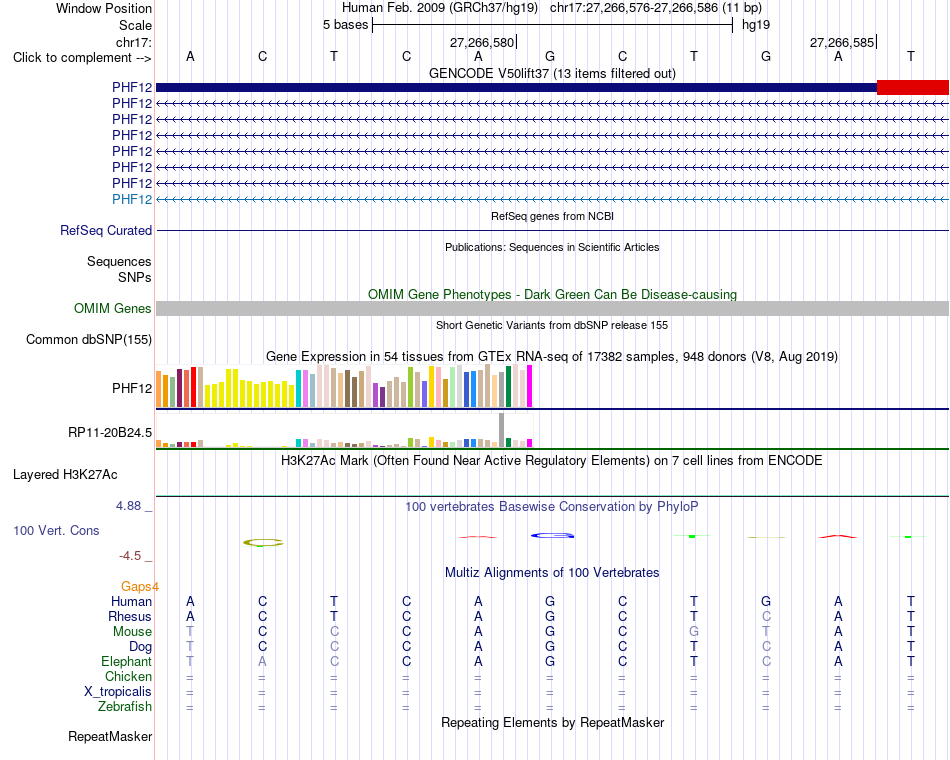Open 'Publications: Sequences in Scientific Articles' title
The width and height of the screenshot is (950, 760).
(x=552, y=247)
